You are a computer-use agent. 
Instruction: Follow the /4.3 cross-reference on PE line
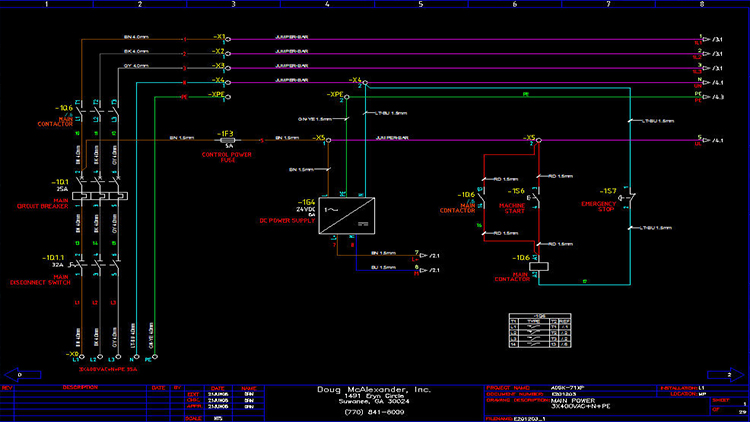714,97
